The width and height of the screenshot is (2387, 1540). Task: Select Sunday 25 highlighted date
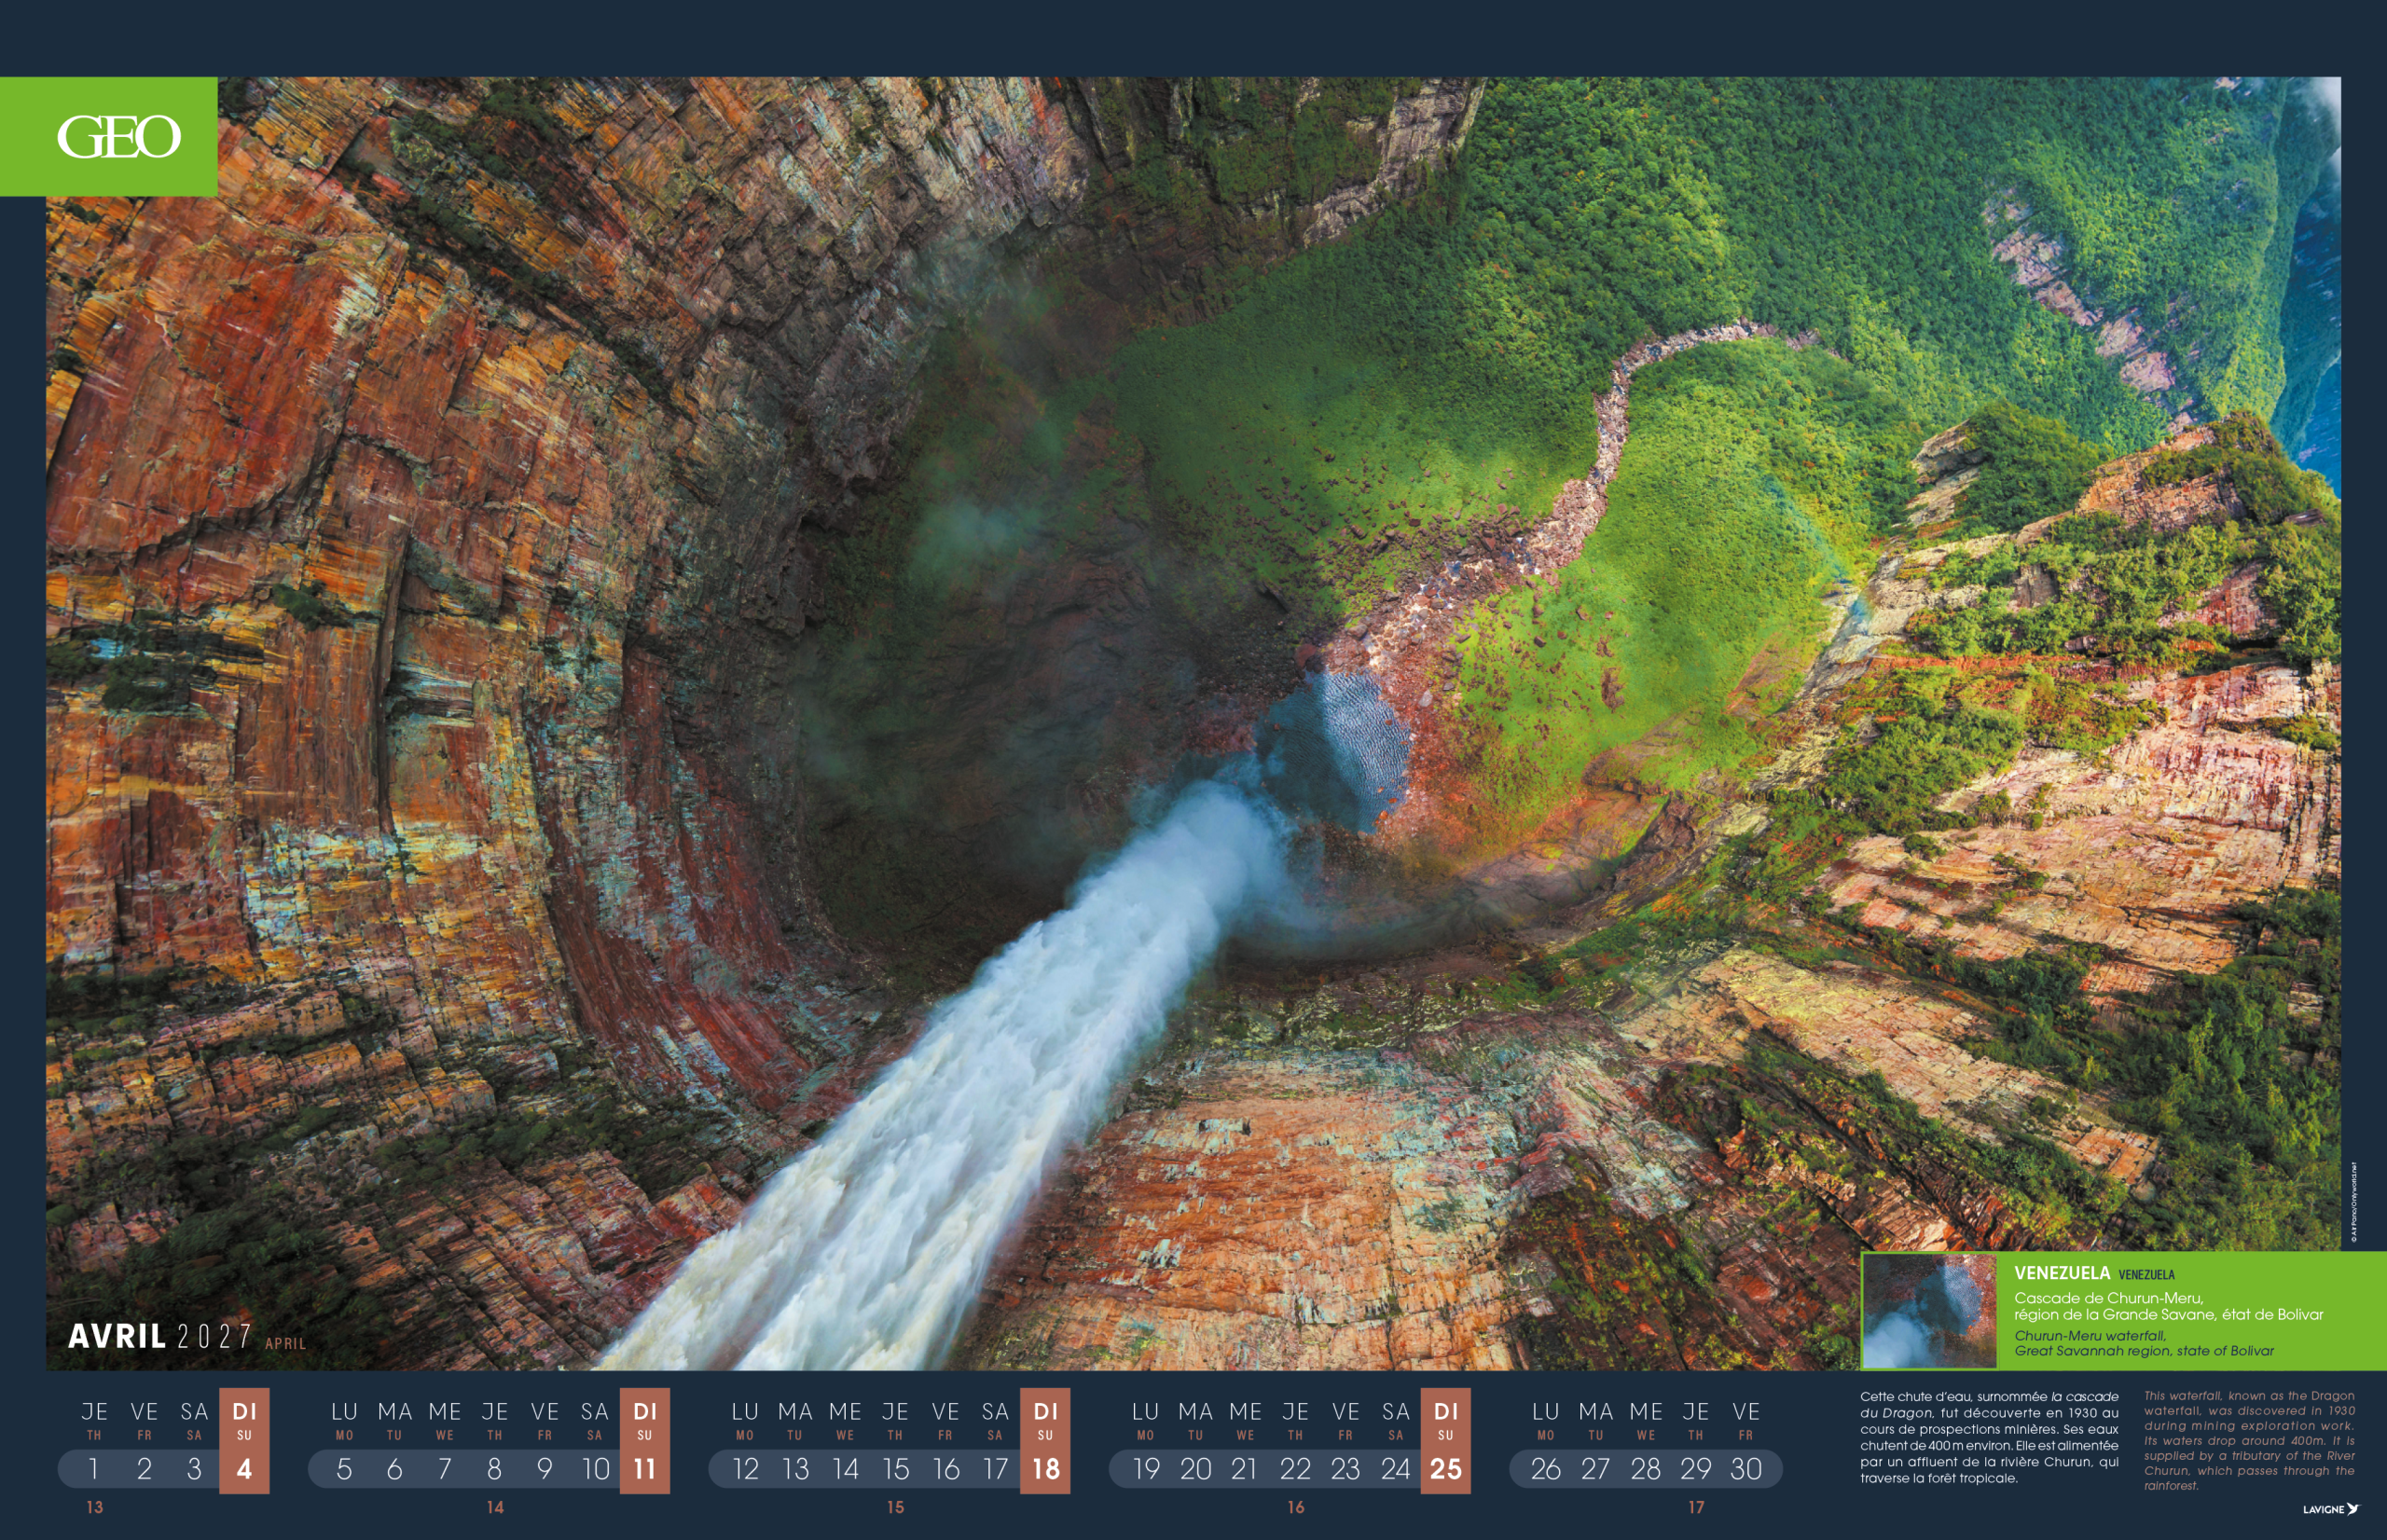pyautogui.click(x=1445, y=1468)
